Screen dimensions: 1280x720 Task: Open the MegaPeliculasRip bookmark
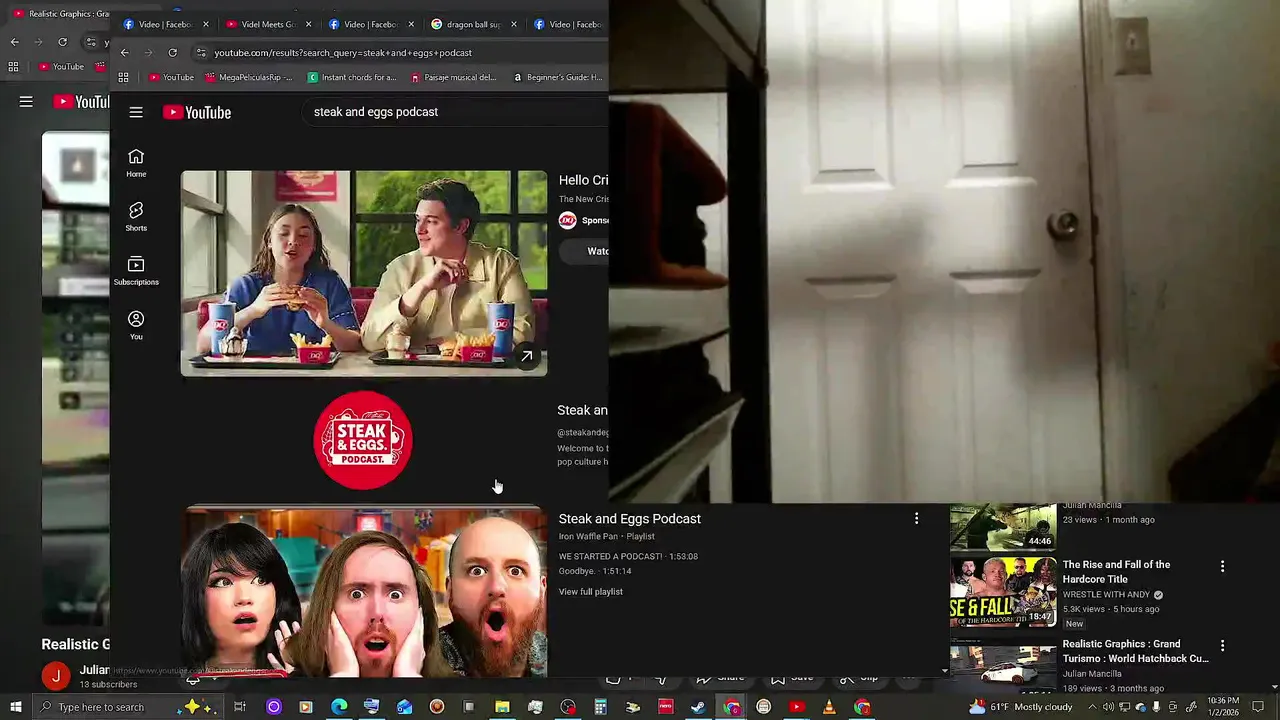tap(249, 77)
